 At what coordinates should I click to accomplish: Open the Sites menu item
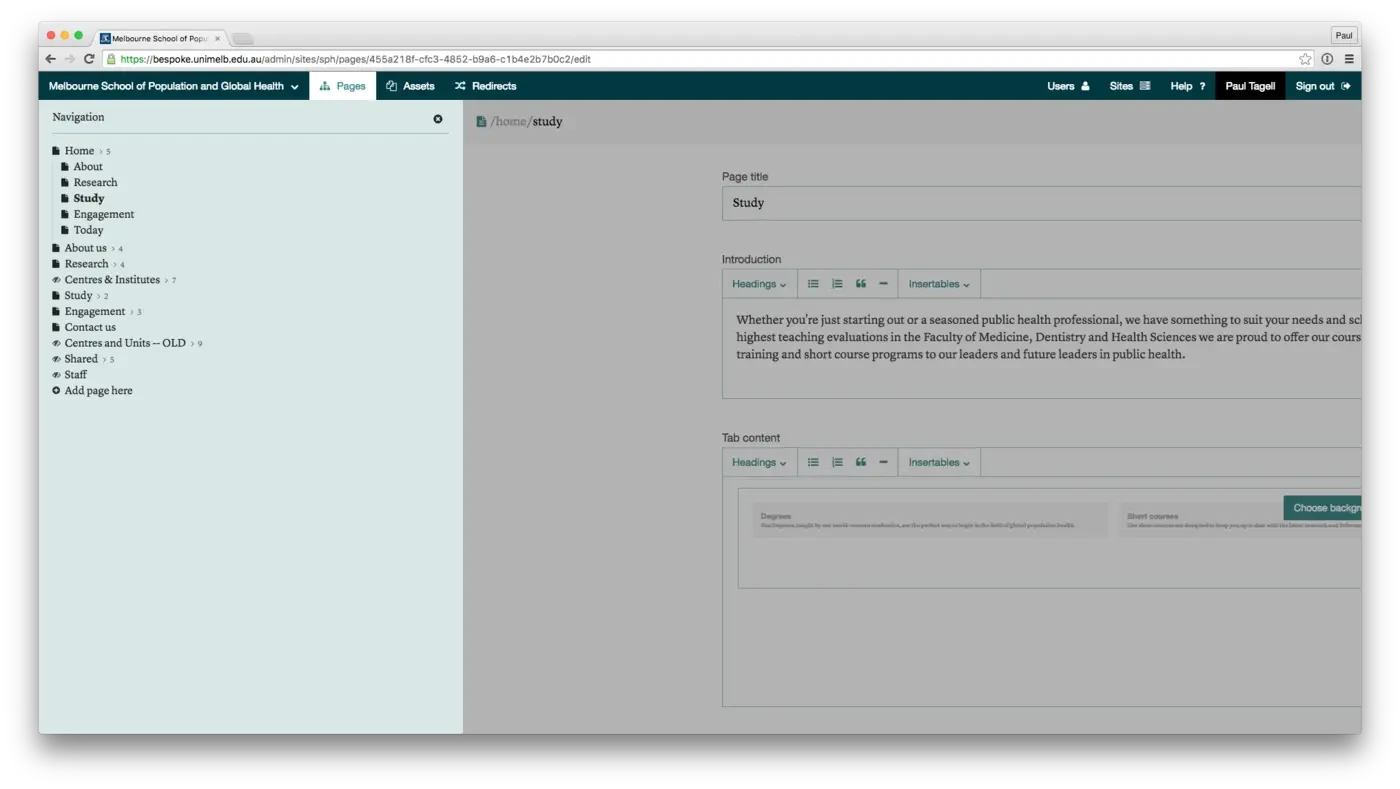(1130, 86)
